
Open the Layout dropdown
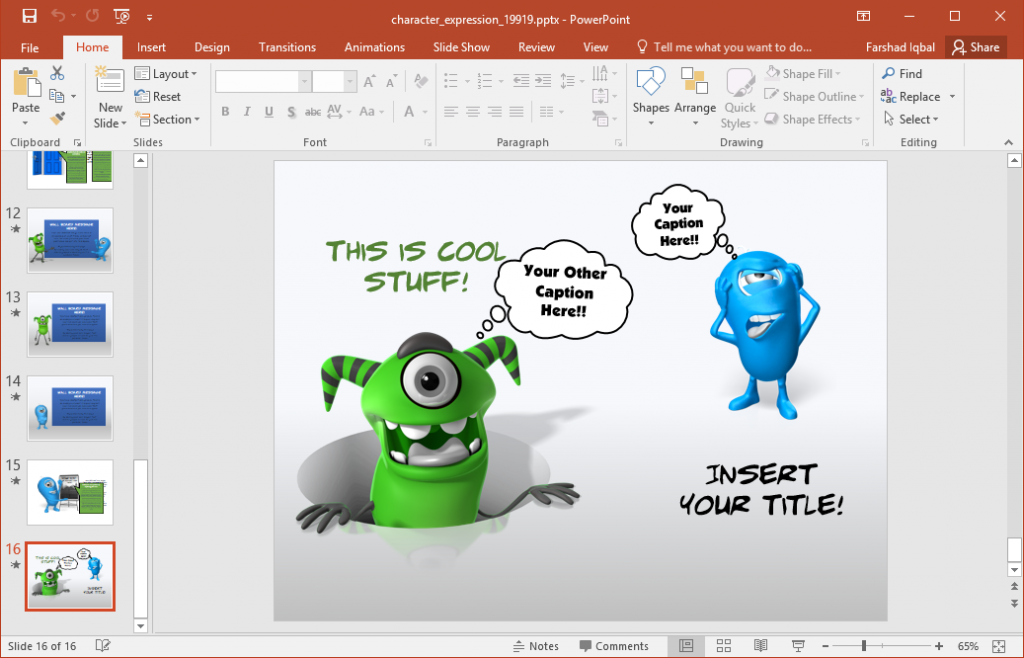tap(166, 73)
